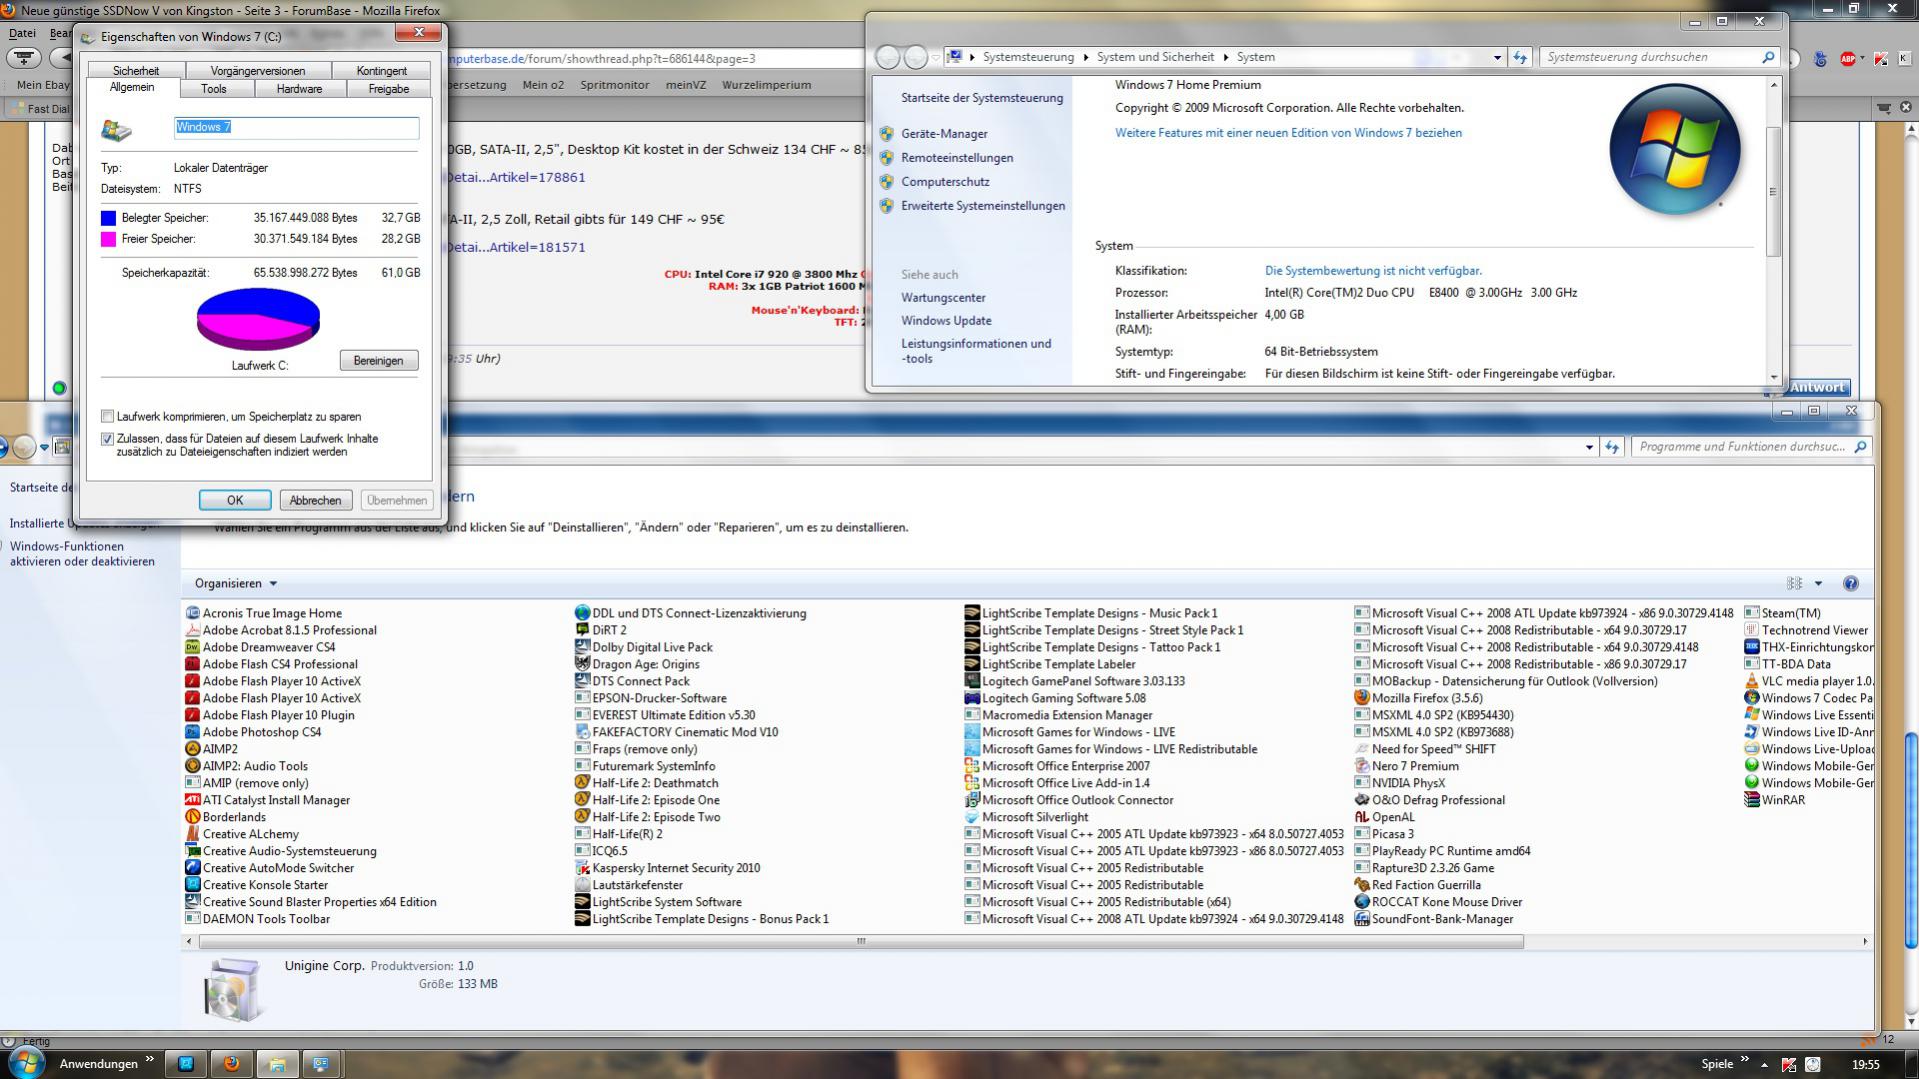Click the ICQ6.5 program icon

[x=582, y=851]
